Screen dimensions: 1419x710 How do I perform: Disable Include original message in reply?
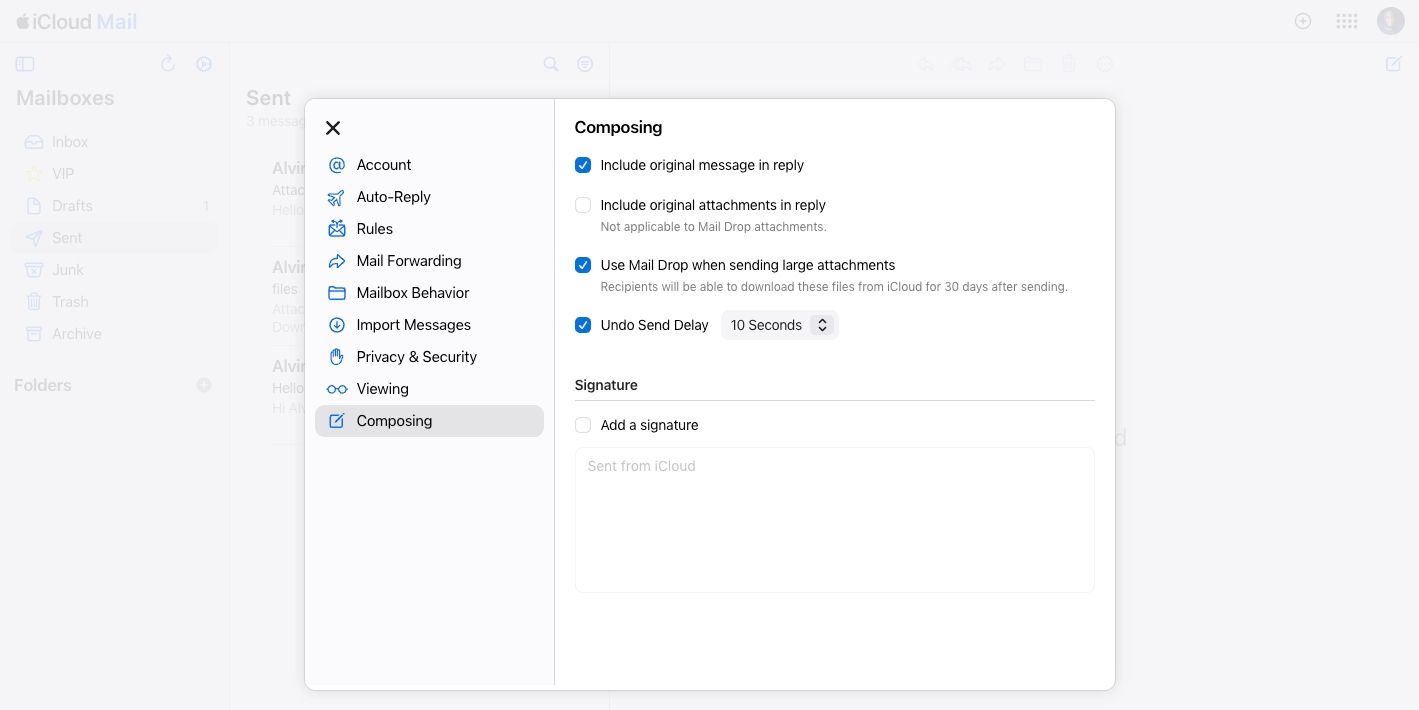[583, 165]
